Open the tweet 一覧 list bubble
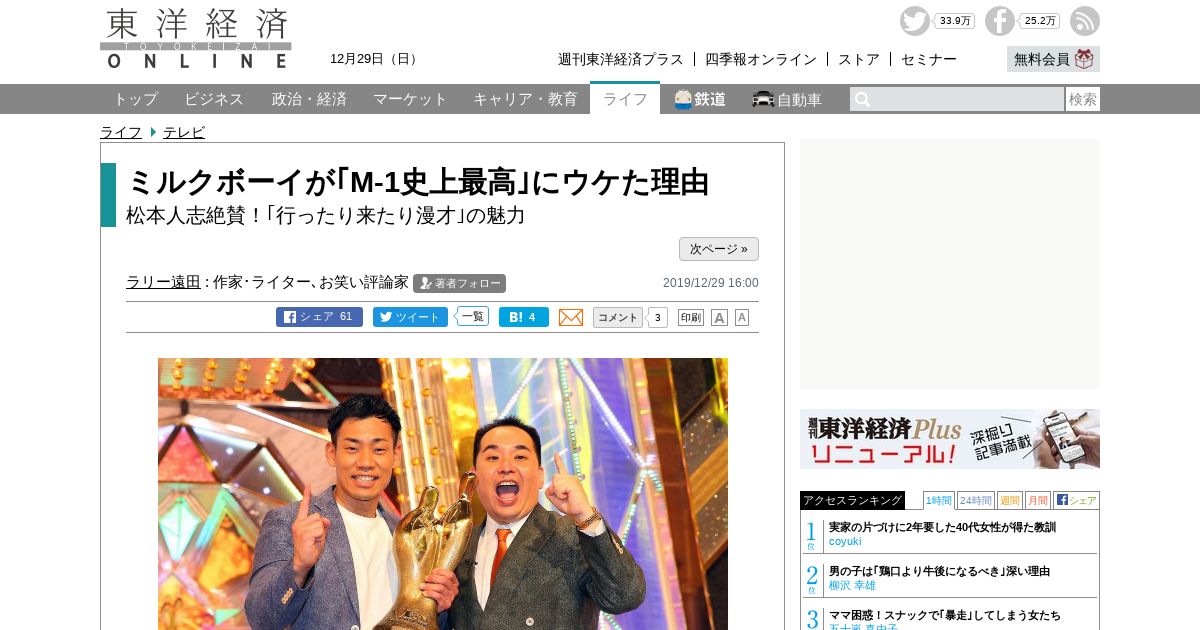Screen dimensions: 1200x630 pos(473,316)
